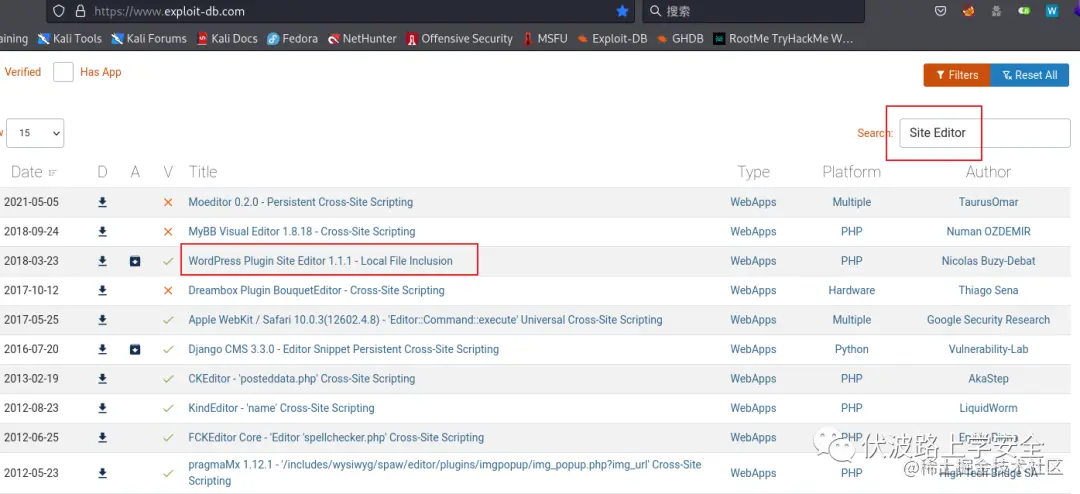Click the bookmark star in the address bar
The image size is (1080, 494).
[x=622, y=11]
